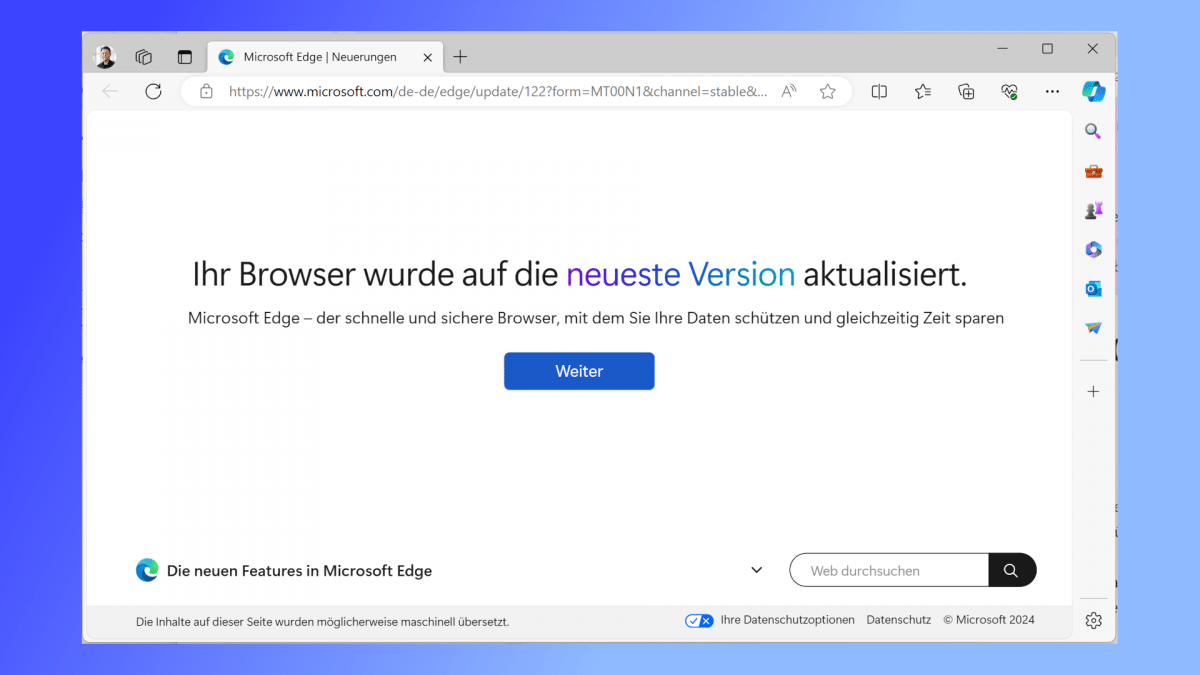Open Collections from the toolbar
Image resolution: width=1200 pixels, height=675 pixels.
click(x=966, y=90)
